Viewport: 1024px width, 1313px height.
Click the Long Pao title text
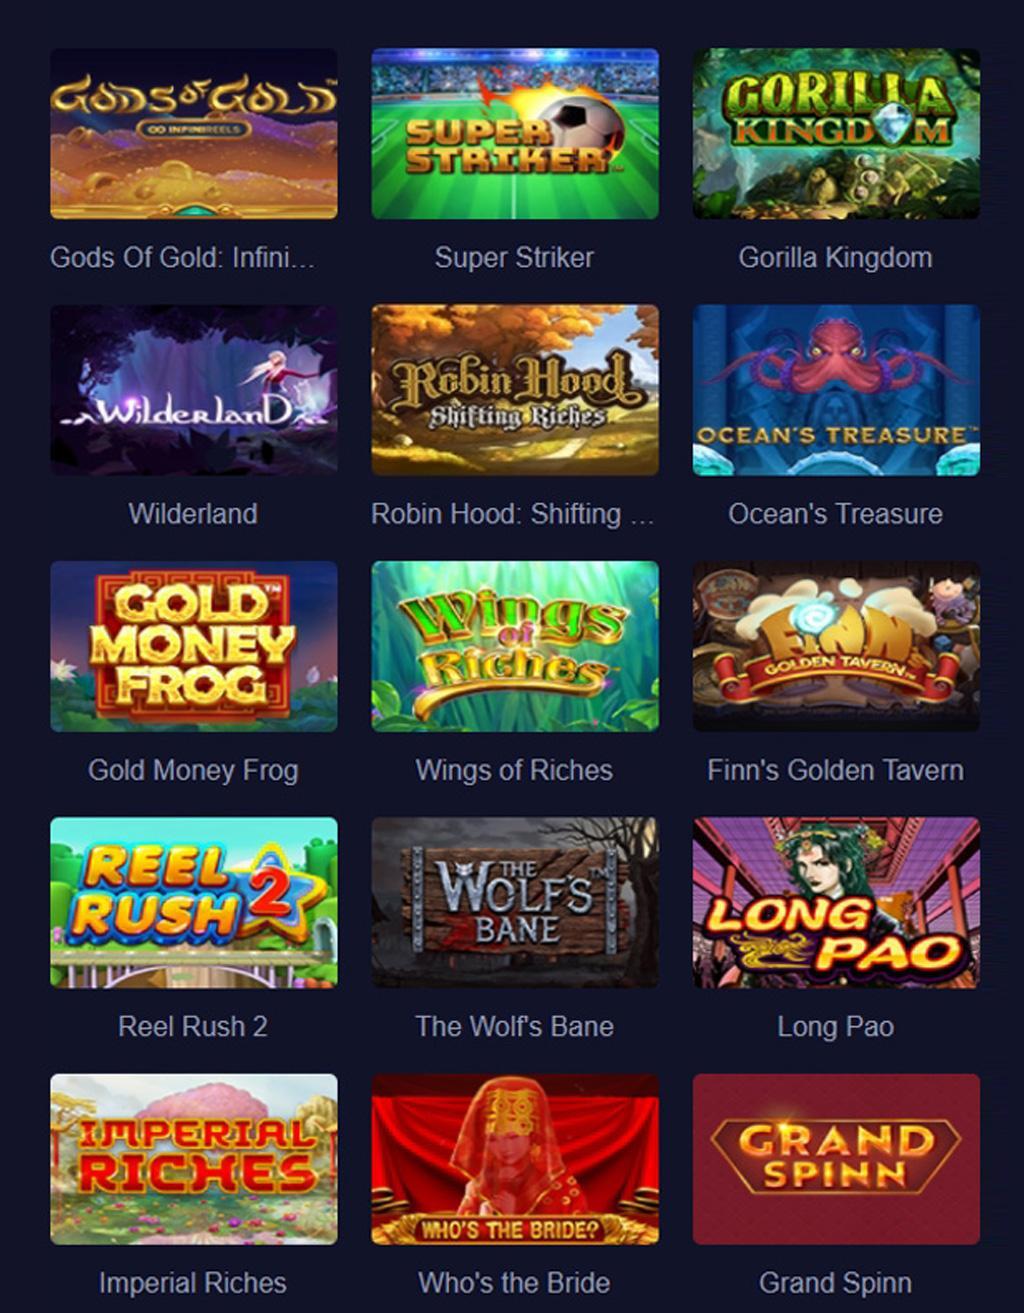(x=835, y=1027)
